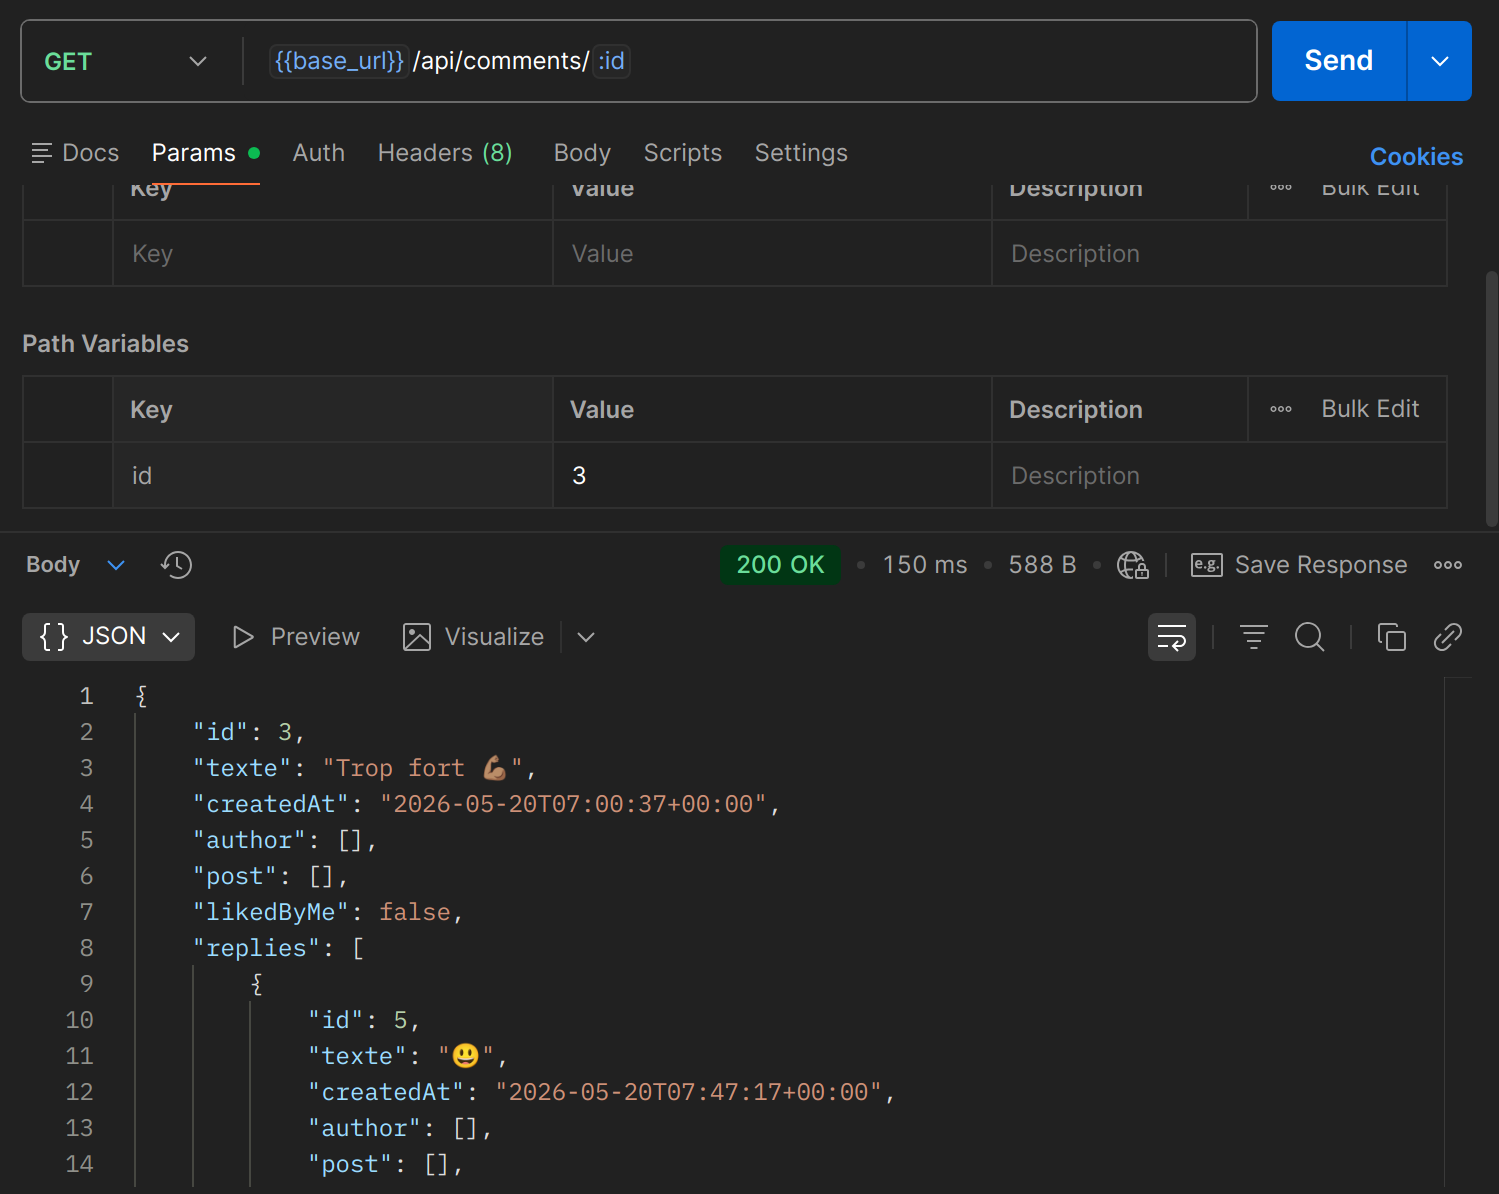The image size is (1499, 1194).
Task: Open the Docs icon tab
Action: [75, 153]
